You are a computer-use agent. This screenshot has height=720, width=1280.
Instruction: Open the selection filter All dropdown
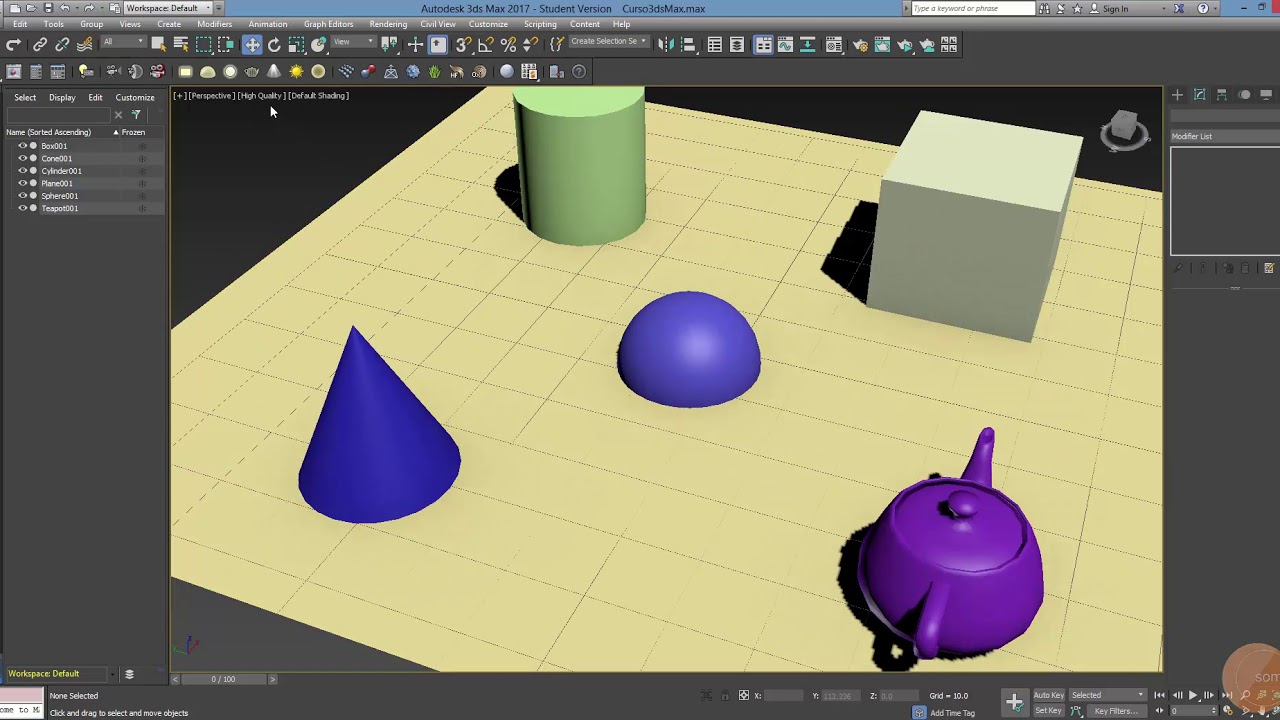click(x=122, y=42)
